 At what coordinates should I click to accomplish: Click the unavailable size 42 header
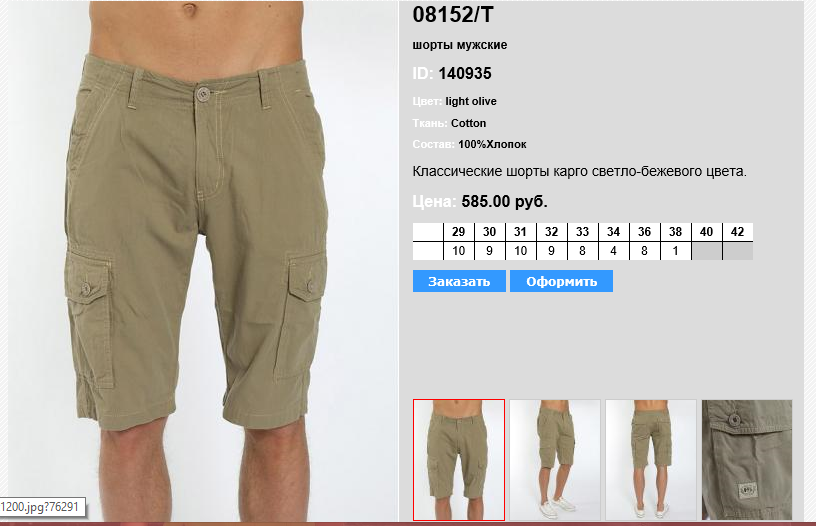pyautogui.click(x=737, y=232)
